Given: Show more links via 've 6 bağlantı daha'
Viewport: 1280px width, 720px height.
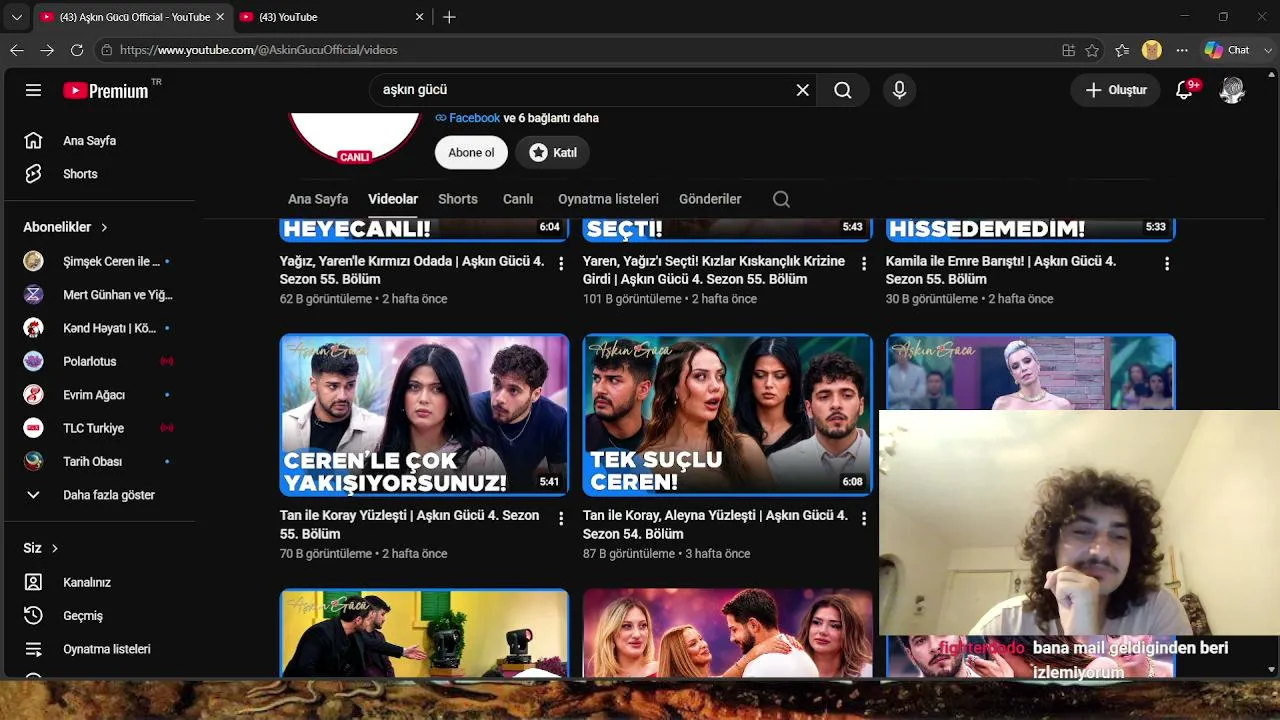Looking at the screenshot, I should coord(551,118).
